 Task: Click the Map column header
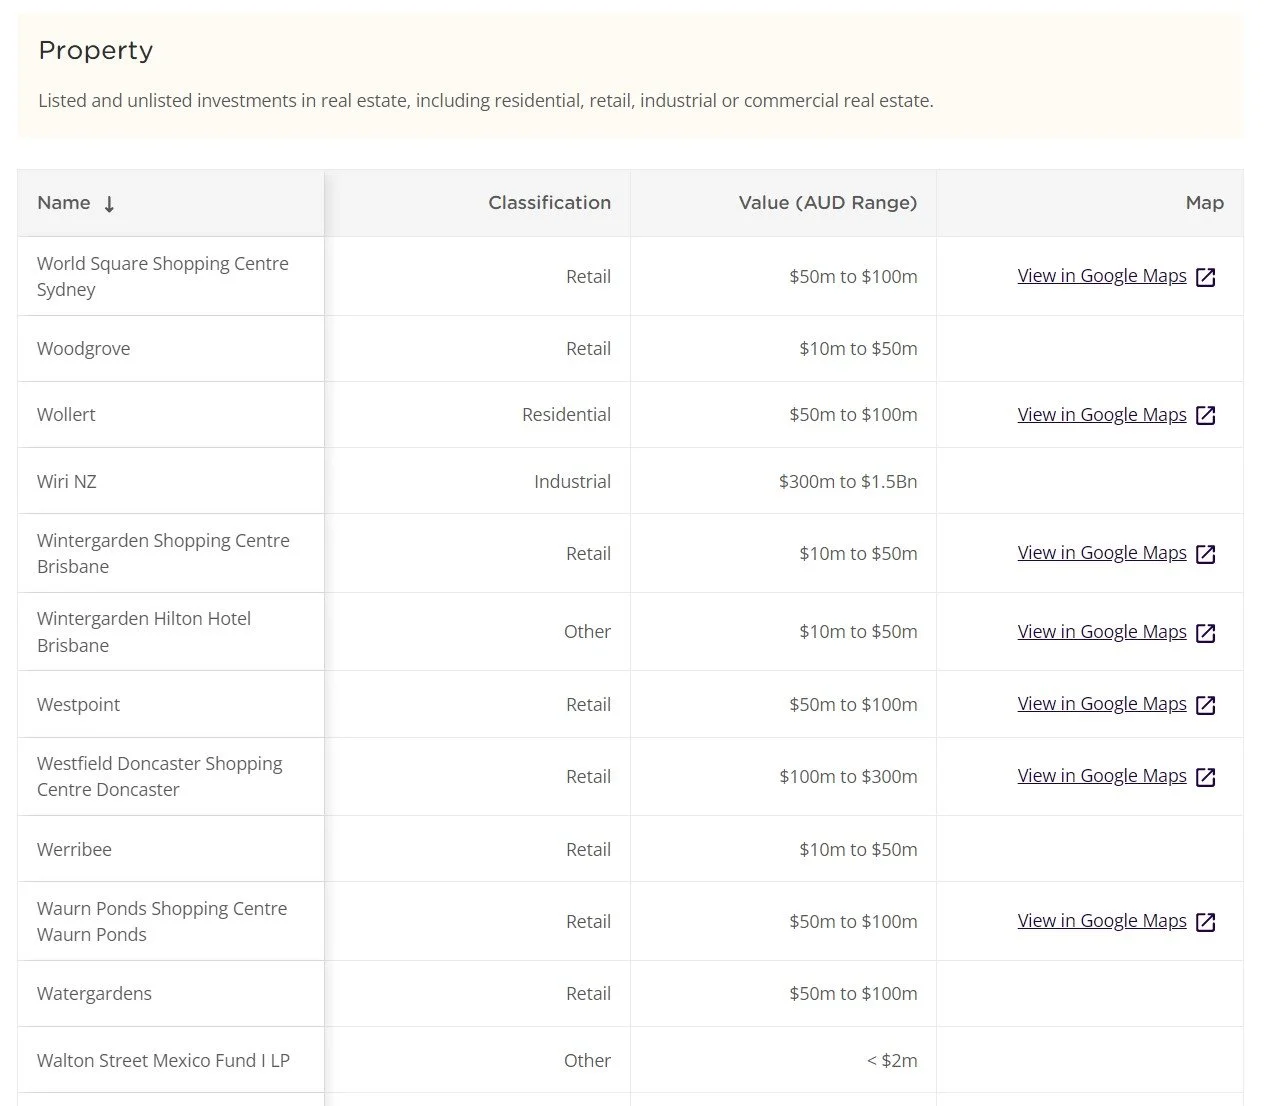pyautogui.click(x=1090, y=203)
